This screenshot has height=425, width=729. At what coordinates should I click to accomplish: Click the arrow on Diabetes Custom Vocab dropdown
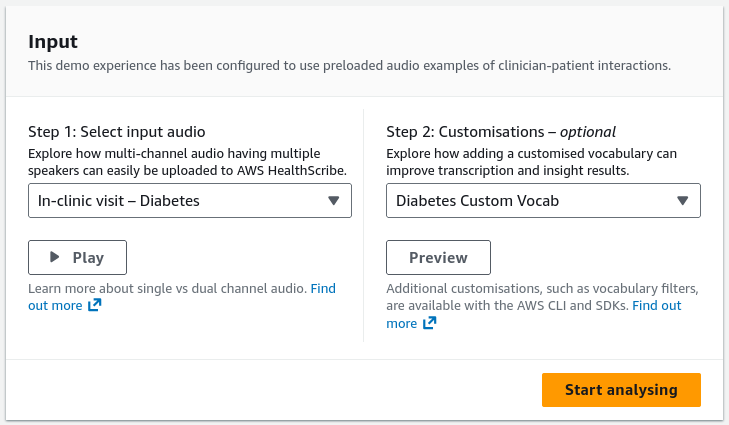(682, 200)
